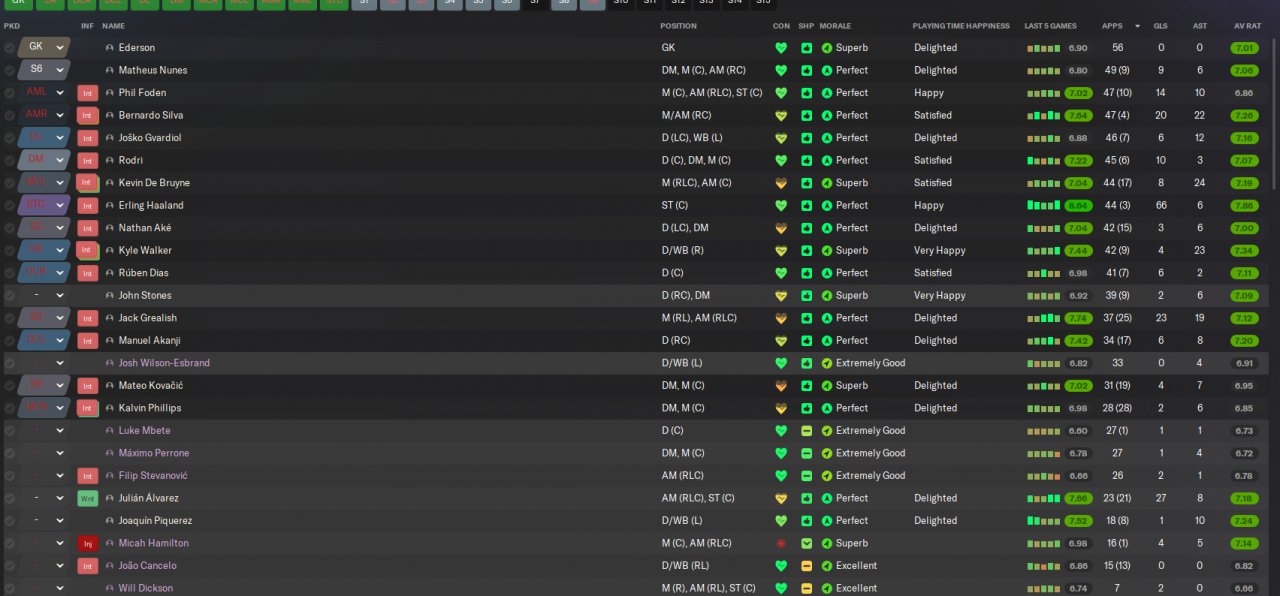Toggle the picked checkmark for John Stones
1280x596 pixels.
pyautogui.click(x=9, y=295)
